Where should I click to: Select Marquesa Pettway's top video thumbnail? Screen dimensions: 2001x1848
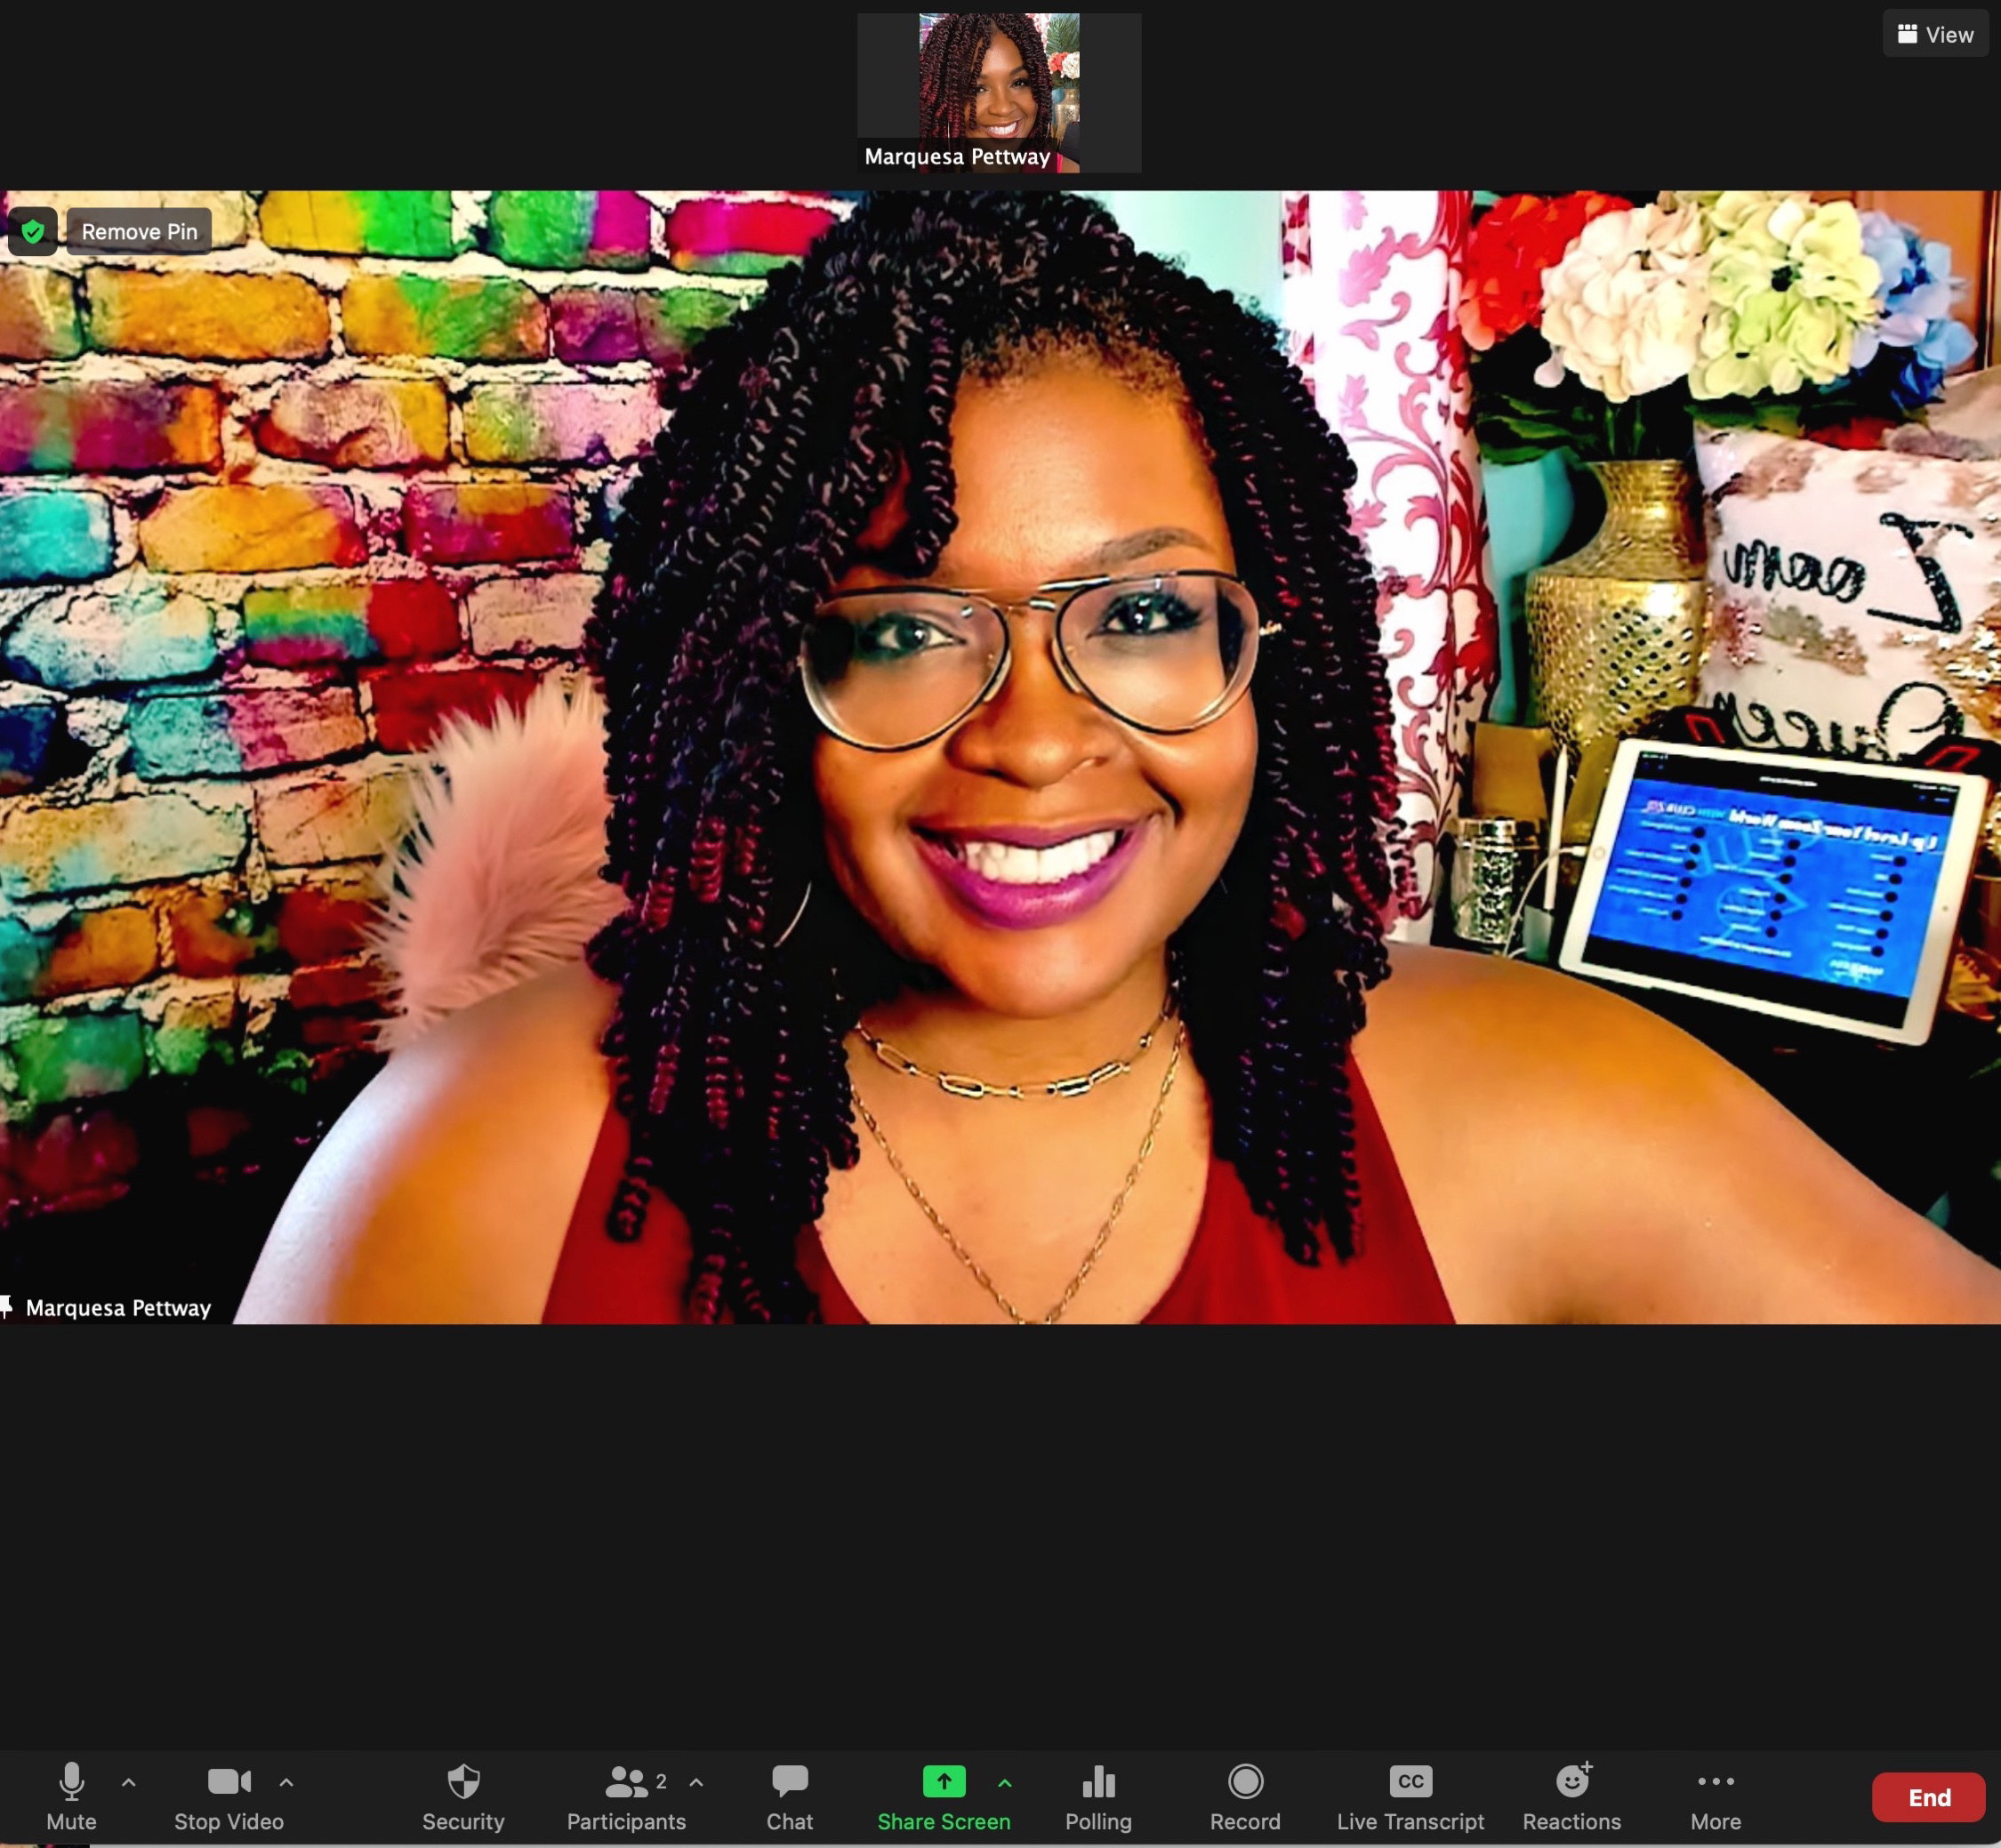pyautogui.click(x=998, y=92)
